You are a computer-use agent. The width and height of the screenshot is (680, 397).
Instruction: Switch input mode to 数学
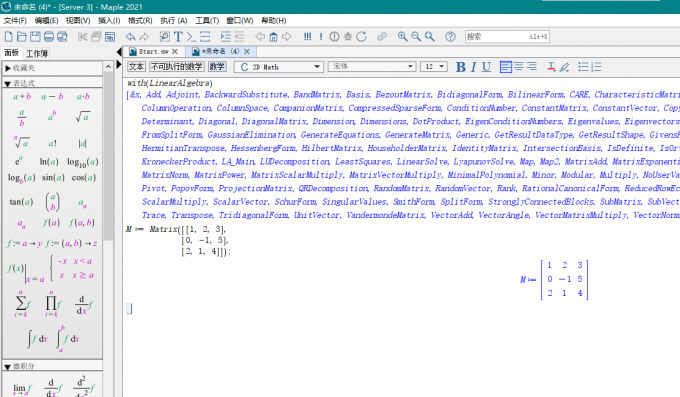tap(217, 66)
